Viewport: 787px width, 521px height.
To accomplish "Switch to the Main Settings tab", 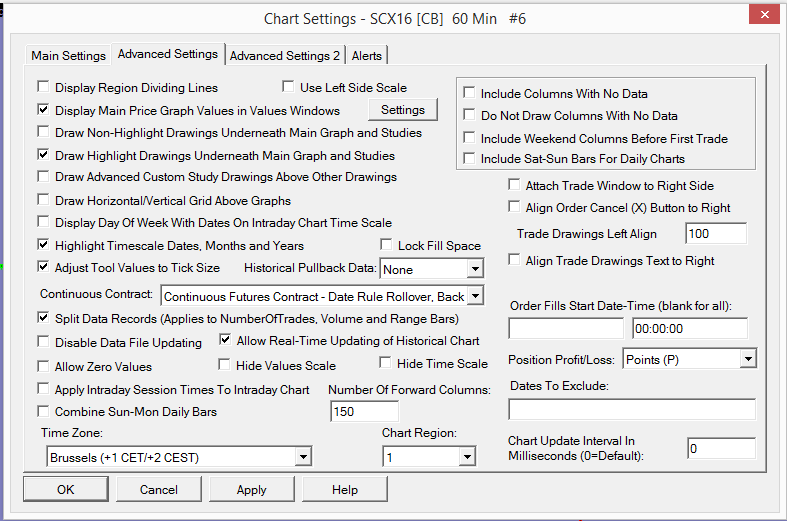I will click(x=68, y=55).
